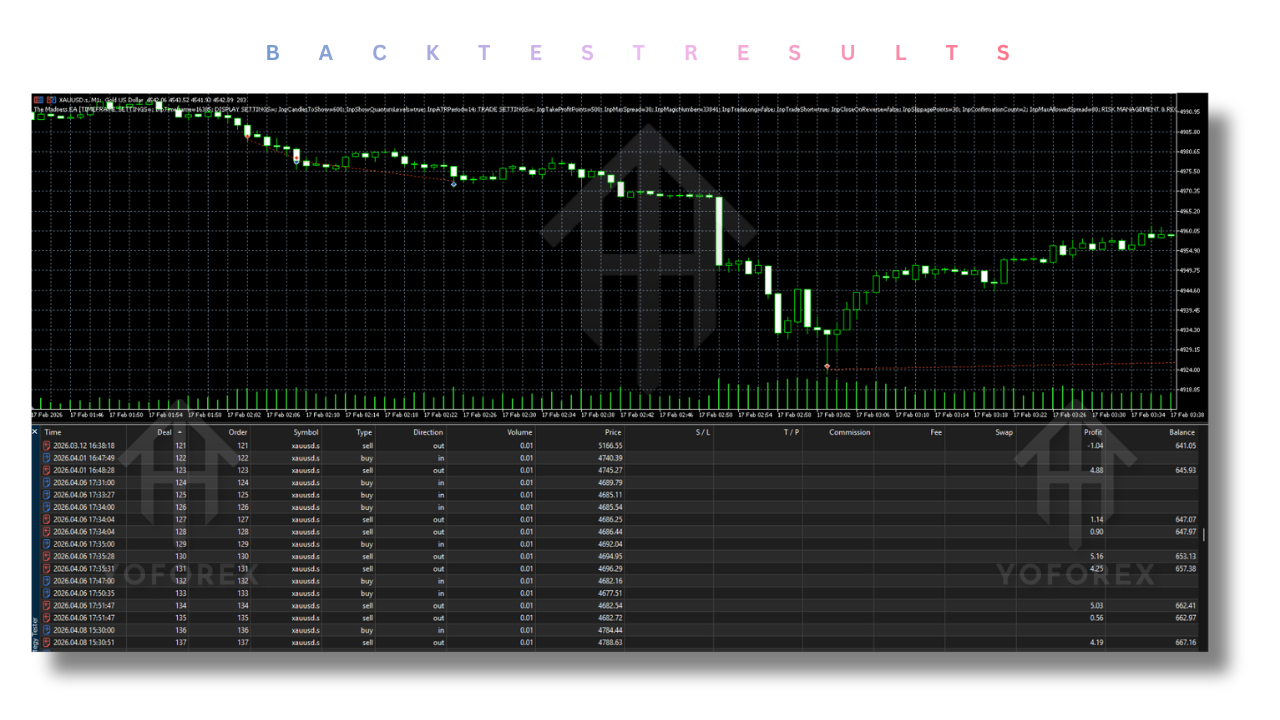Click the red sell arrow marker at the chart low
Screen dimensions: 1280x720
pos(827,367)
